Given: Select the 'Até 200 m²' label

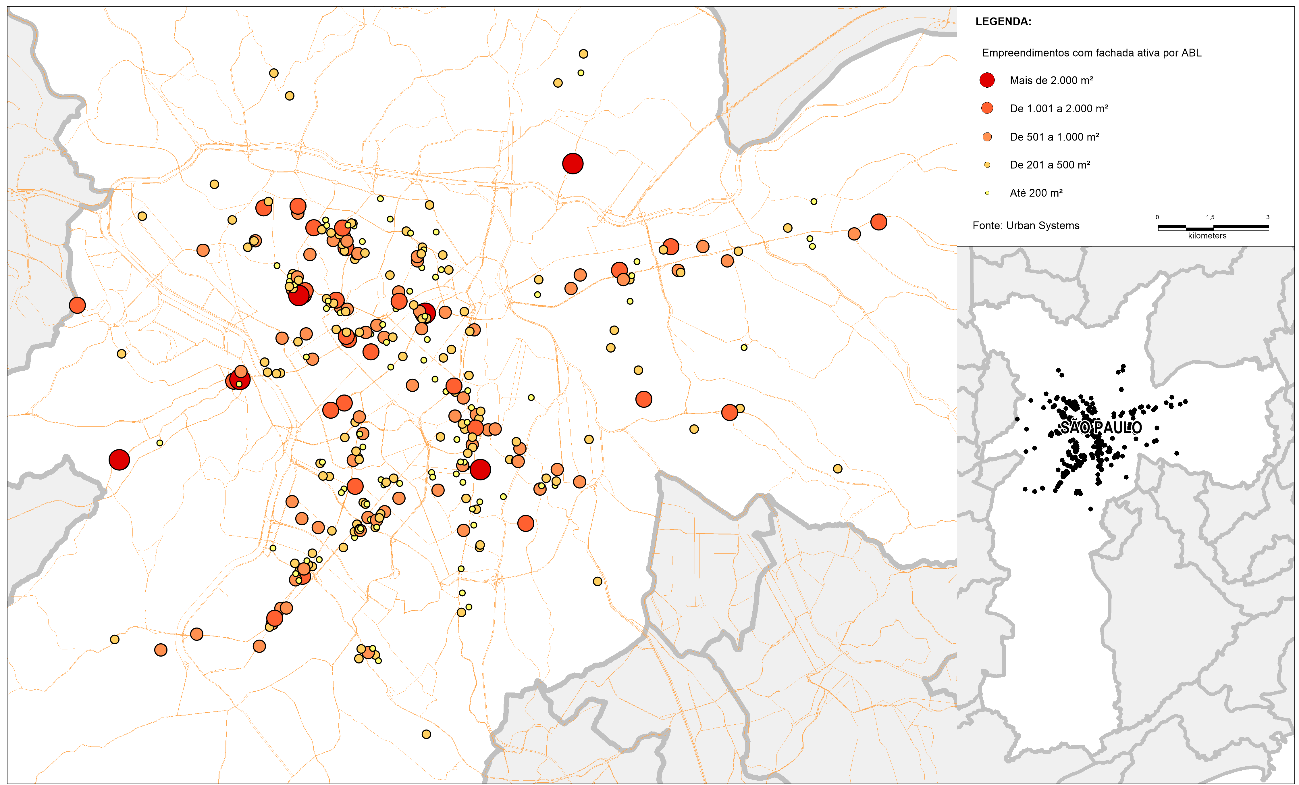Looking at the screenshot, I should pos(1037,192).
